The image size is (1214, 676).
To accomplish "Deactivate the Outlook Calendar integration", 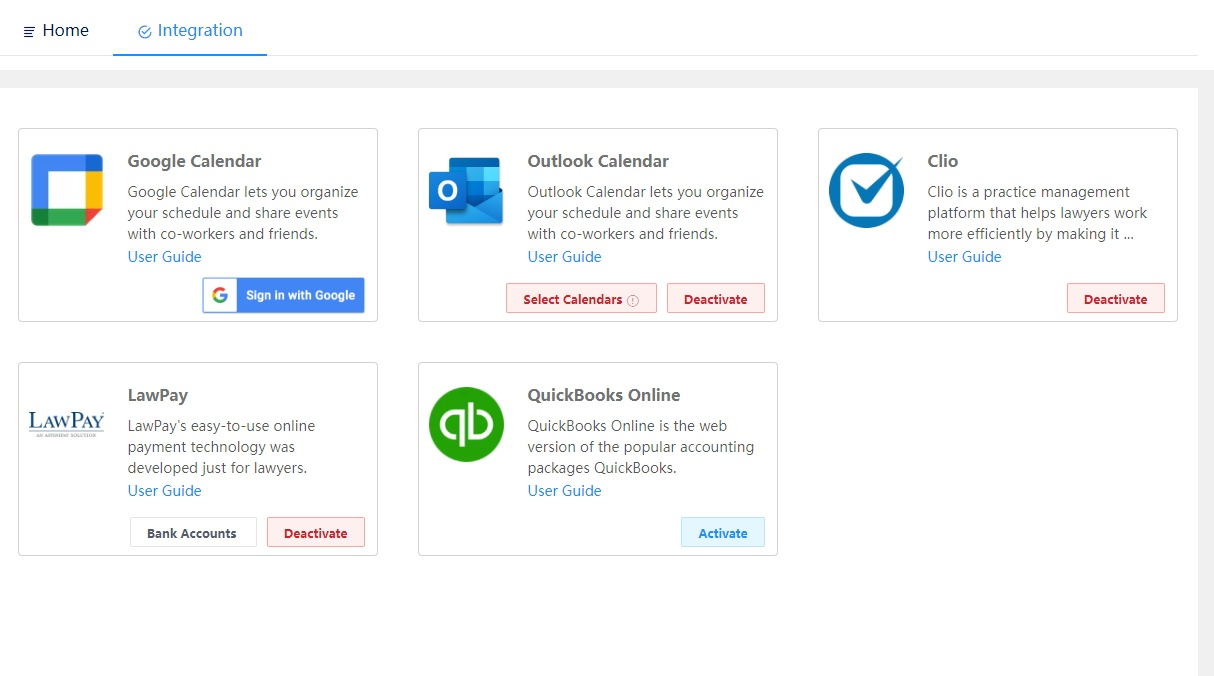I will (716, 298).
